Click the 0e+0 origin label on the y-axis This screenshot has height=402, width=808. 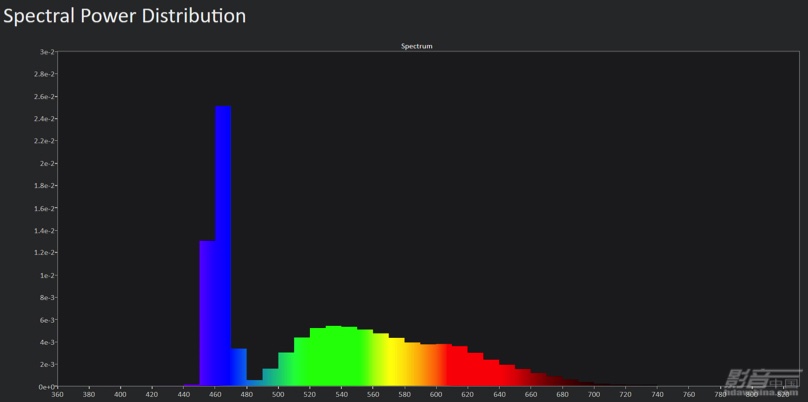point(46,386)
